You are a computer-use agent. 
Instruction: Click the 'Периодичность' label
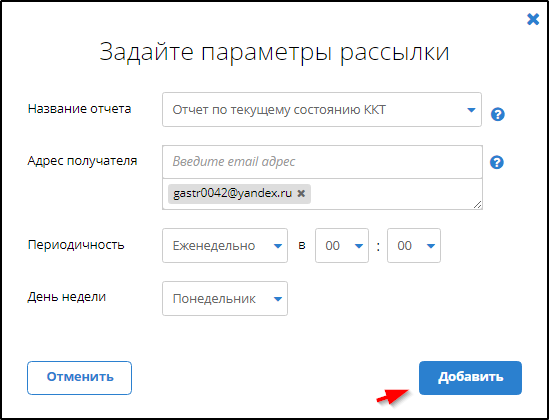click(76, 245)
